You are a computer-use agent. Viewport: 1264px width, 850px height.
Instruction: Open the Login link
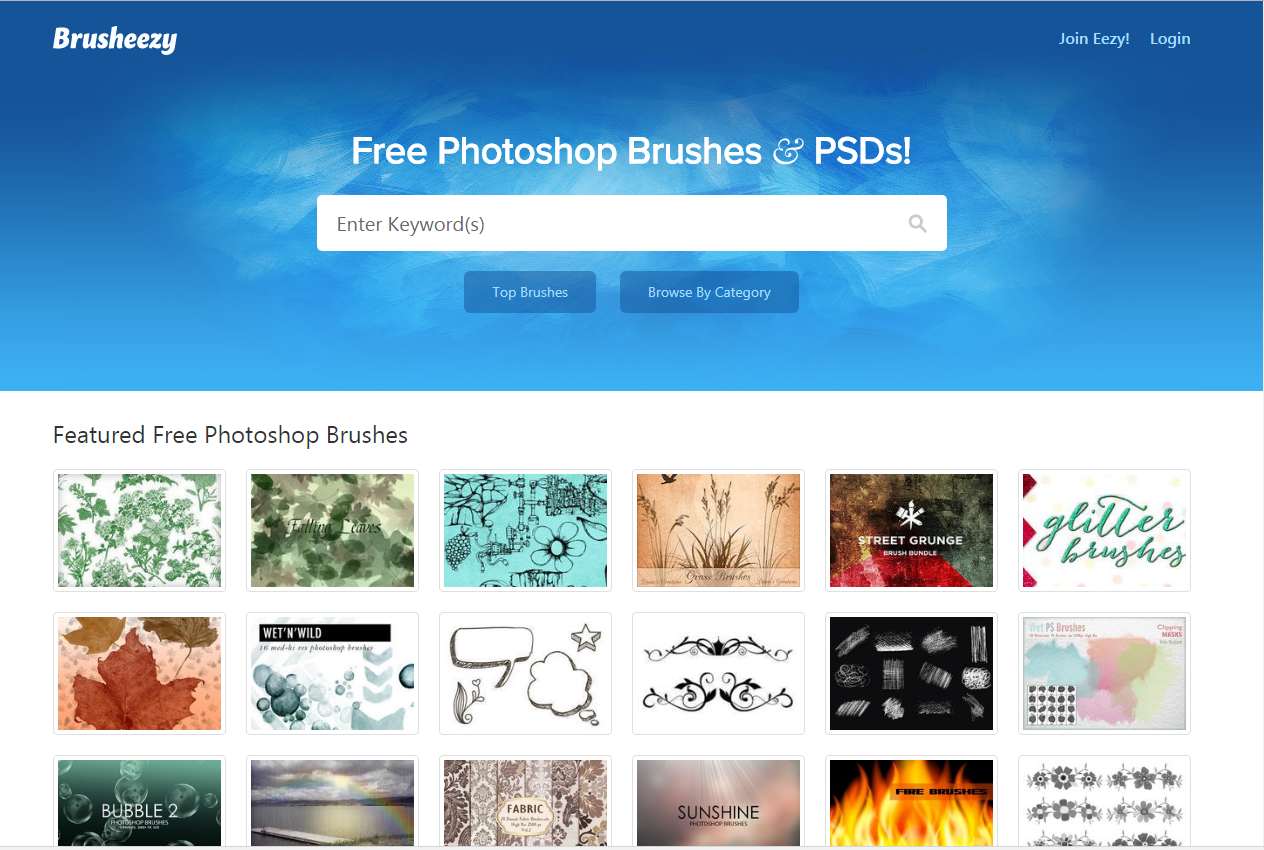coord(1170,39)
